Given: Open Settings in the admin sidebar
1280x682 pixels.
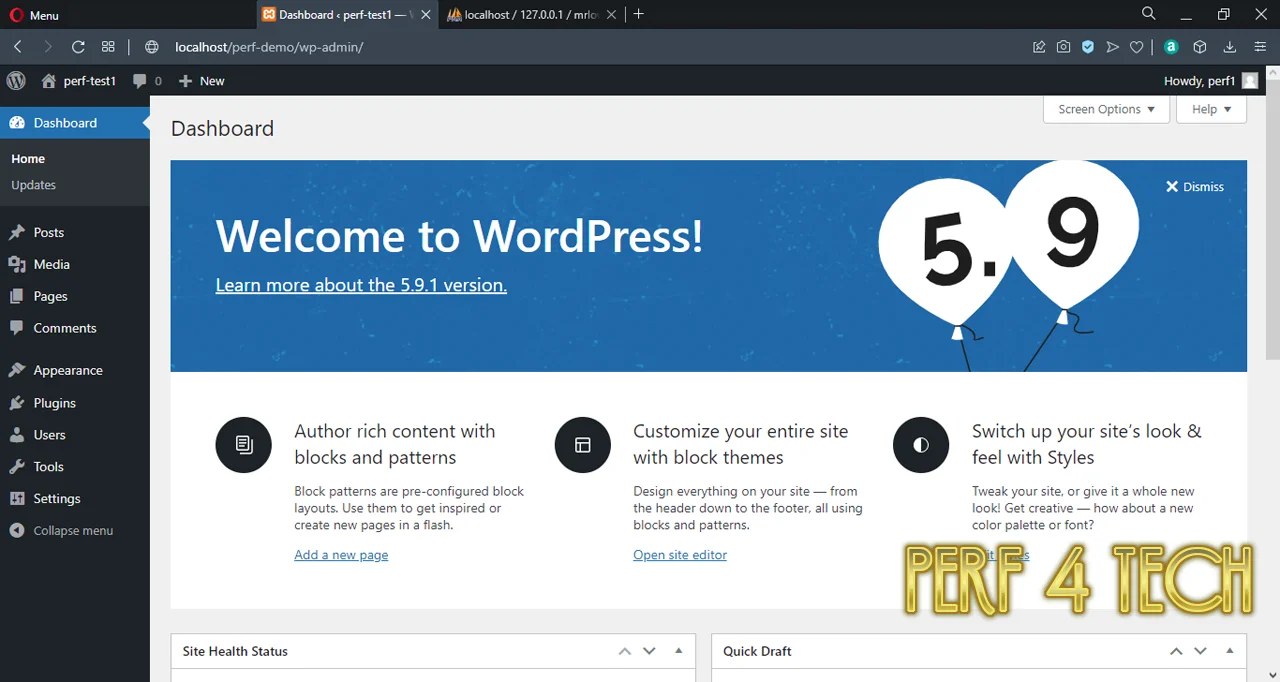Looking at the screenshot, I should click(x=75, y=499).
